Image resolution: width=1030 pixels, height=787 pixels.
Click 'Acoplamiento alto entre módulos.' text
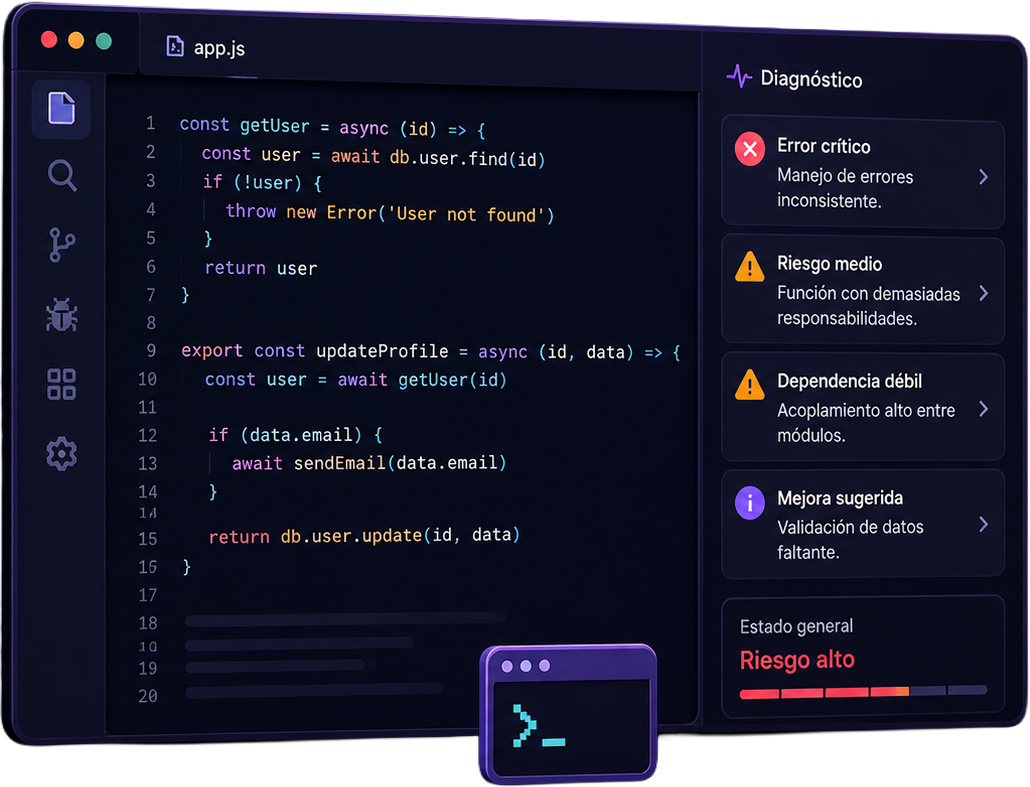pos(866,422)
